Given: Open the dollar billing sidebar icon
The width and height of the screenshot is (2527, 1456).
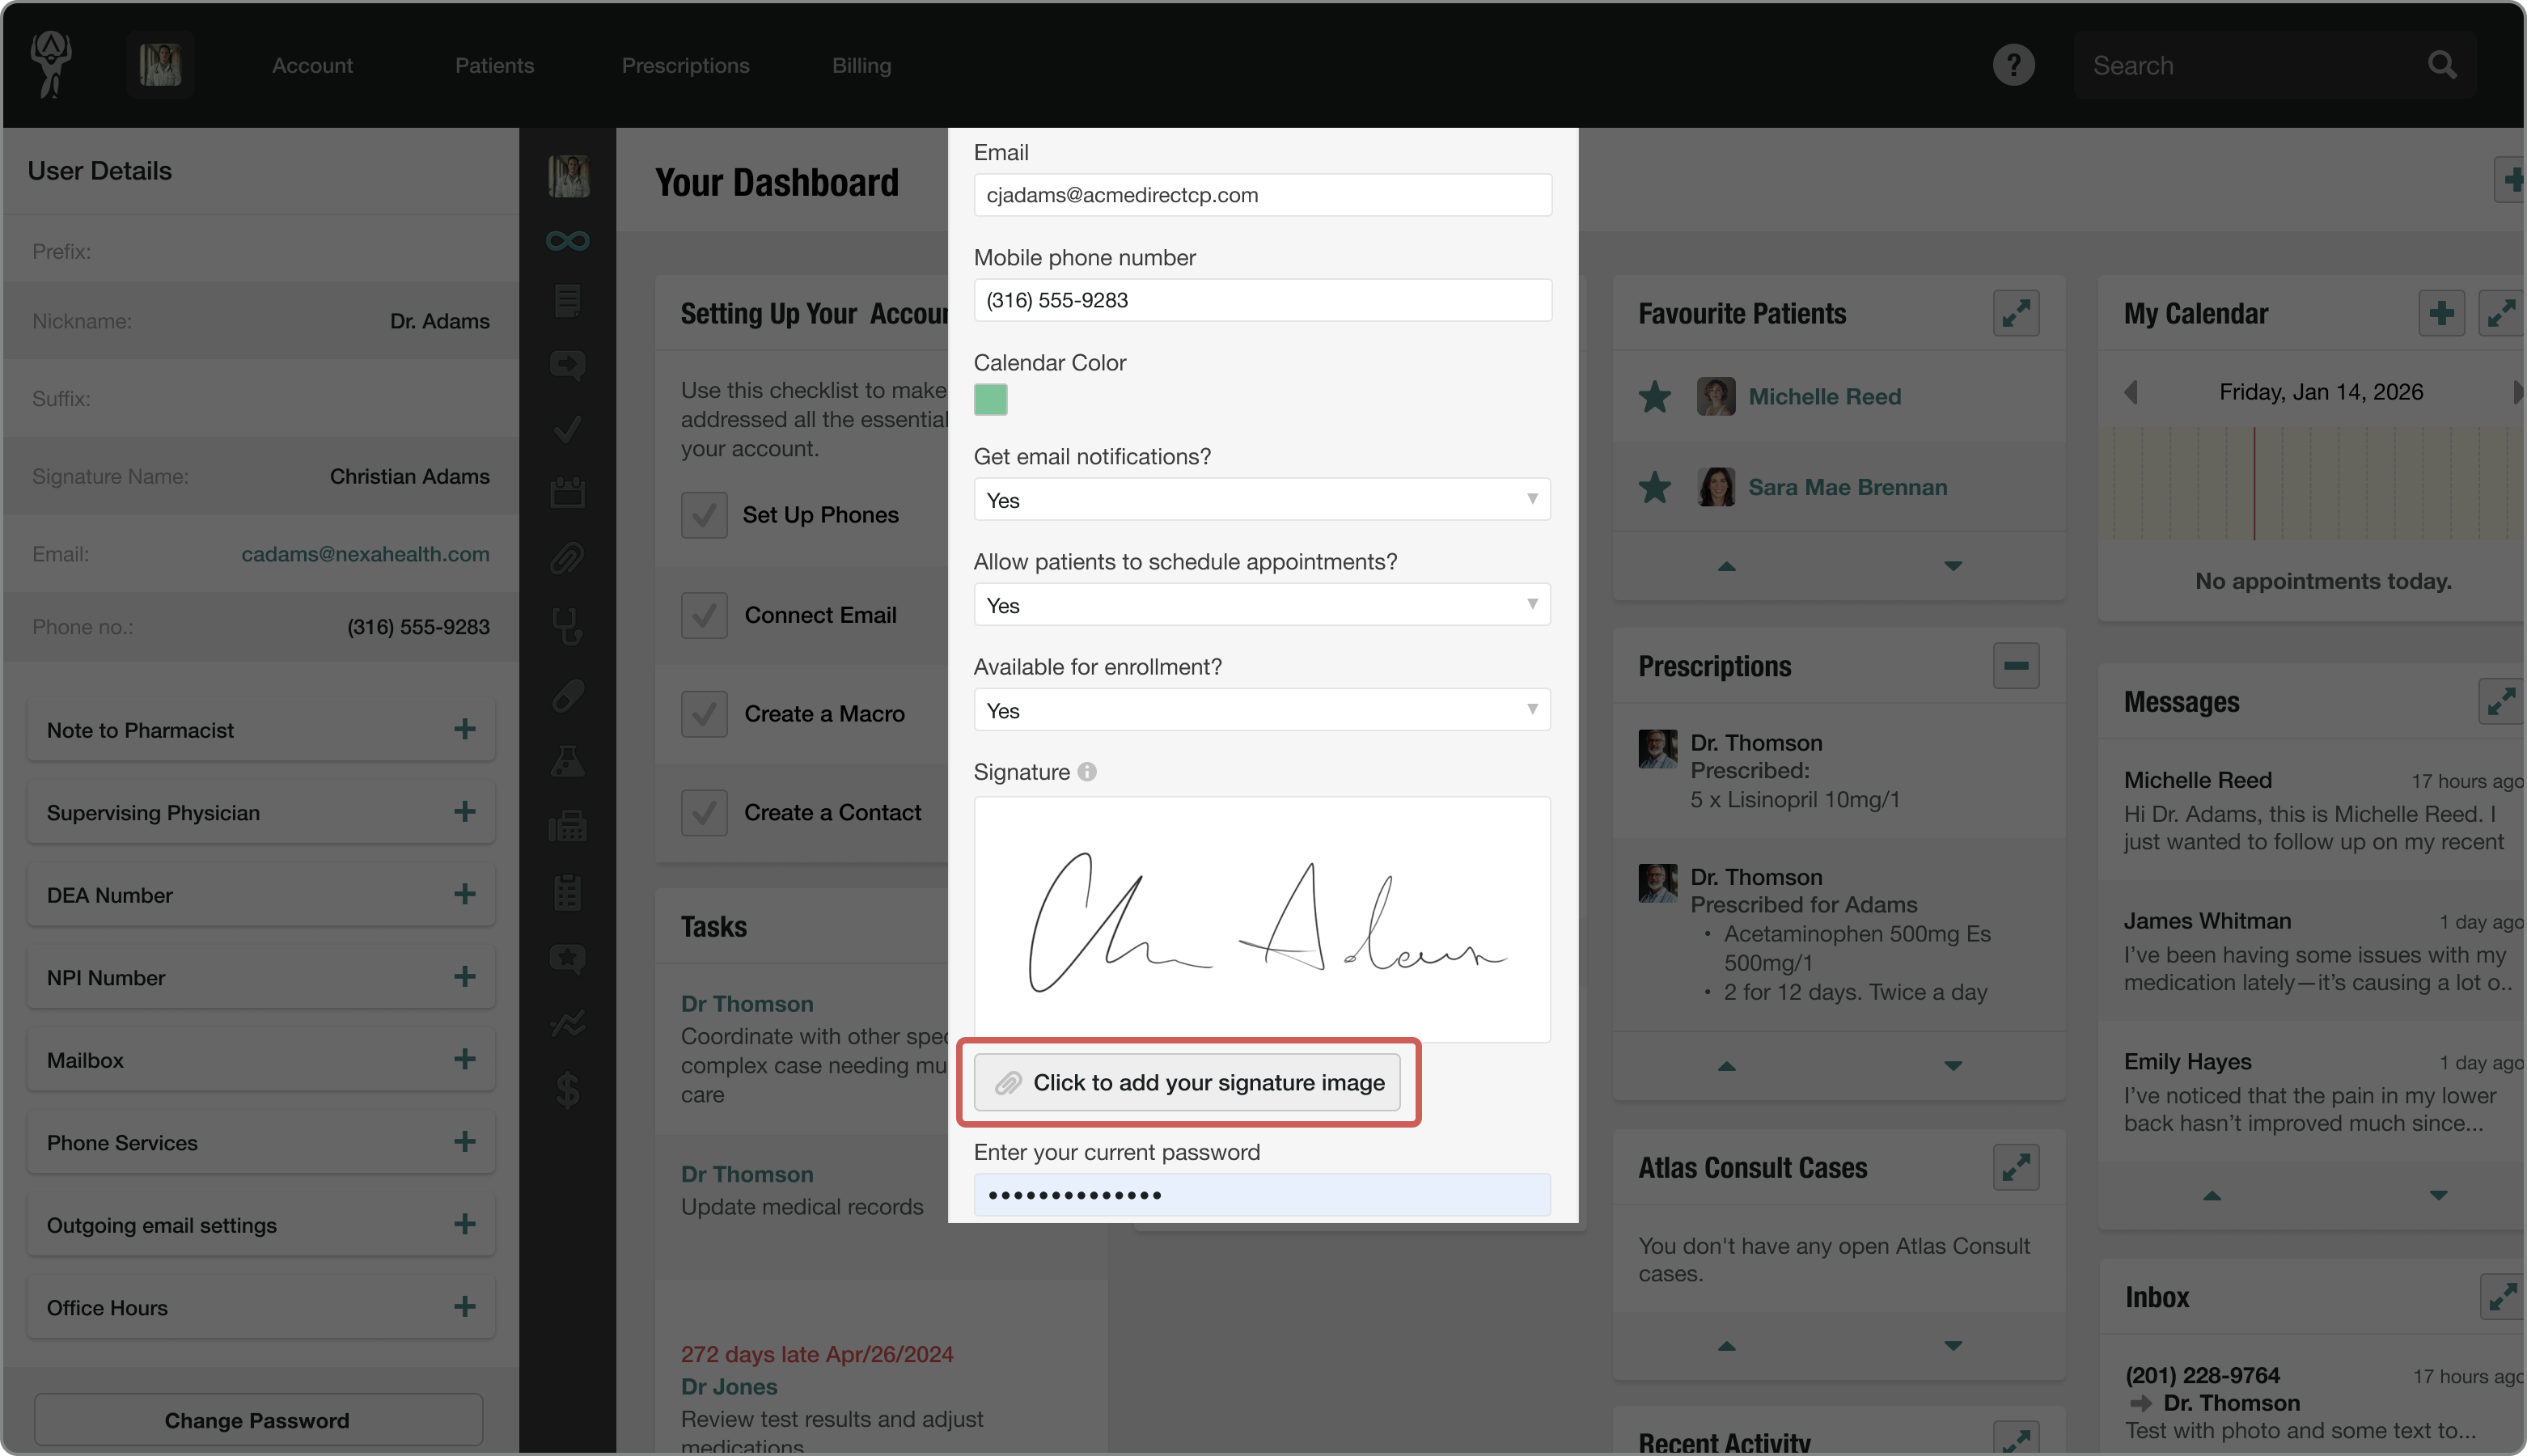Looking at the screenshot, I should click(x=567, y=1090).
